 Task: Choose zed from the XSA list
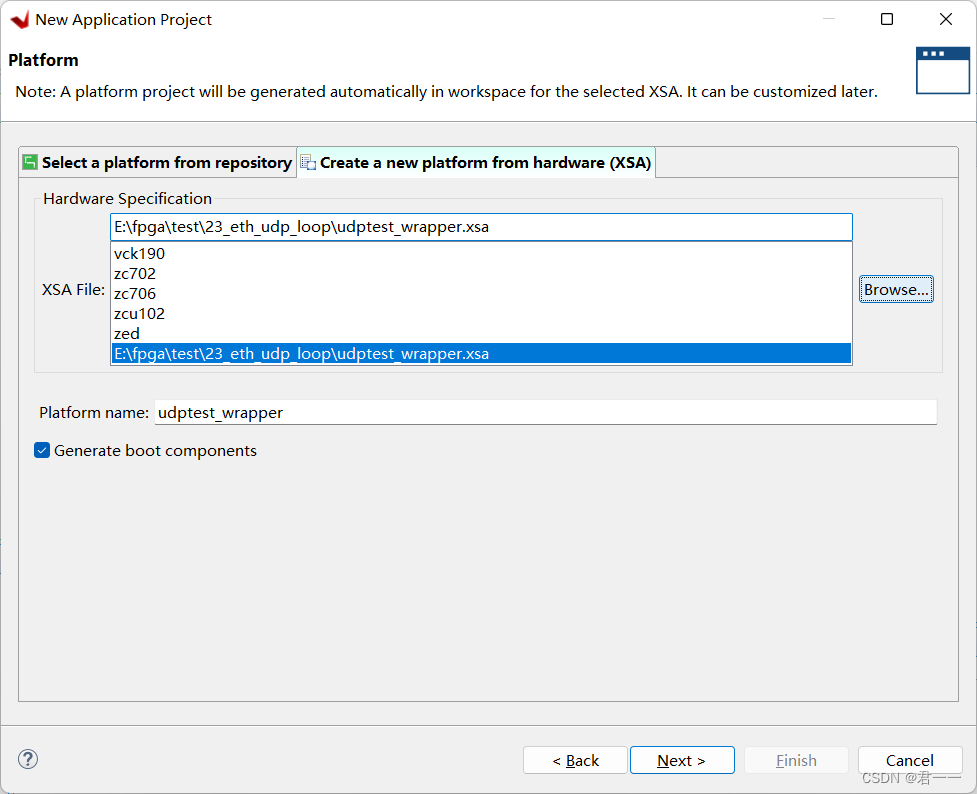pos(481,333)
